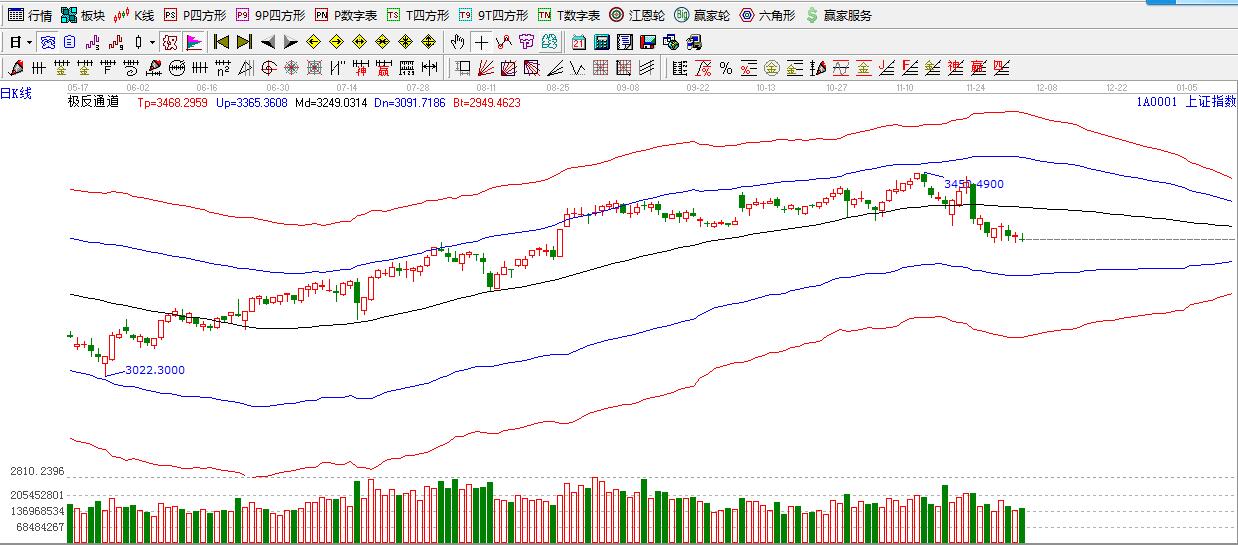Select the hand pan tool
This screenshot has width=1238, height=545.
point(457,42)
